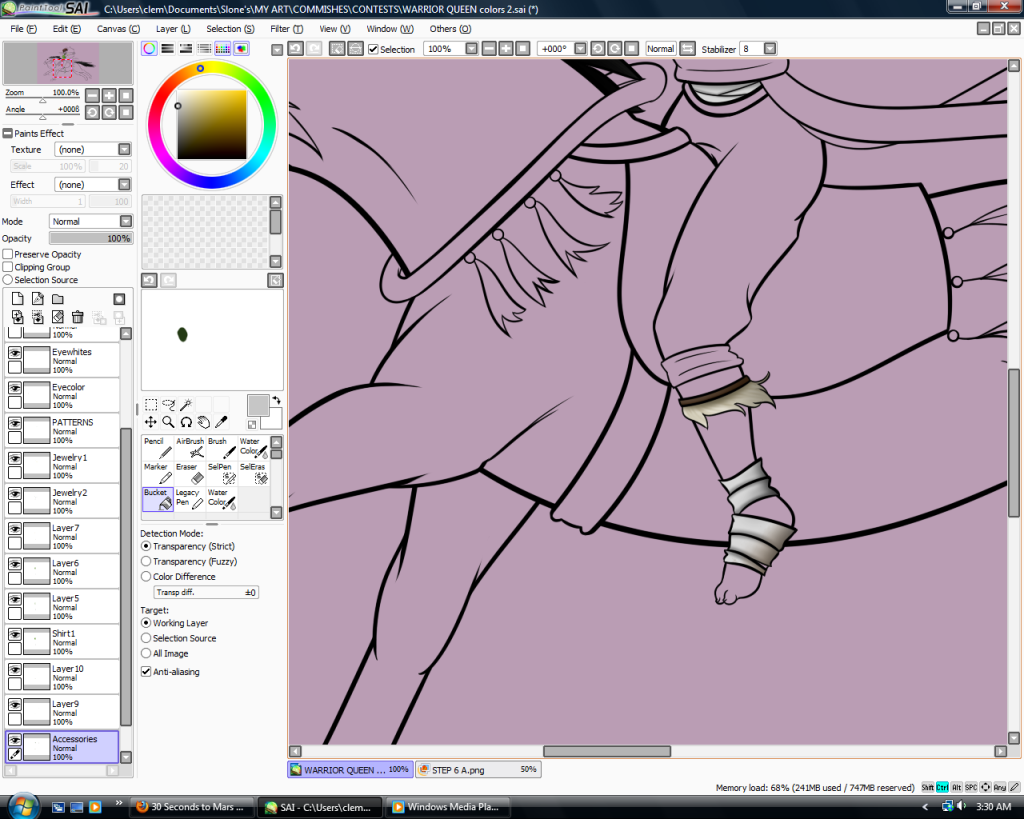
Task: Click the undo button in top toolbar
Action: pyautogui.click(x=296, y=48)
